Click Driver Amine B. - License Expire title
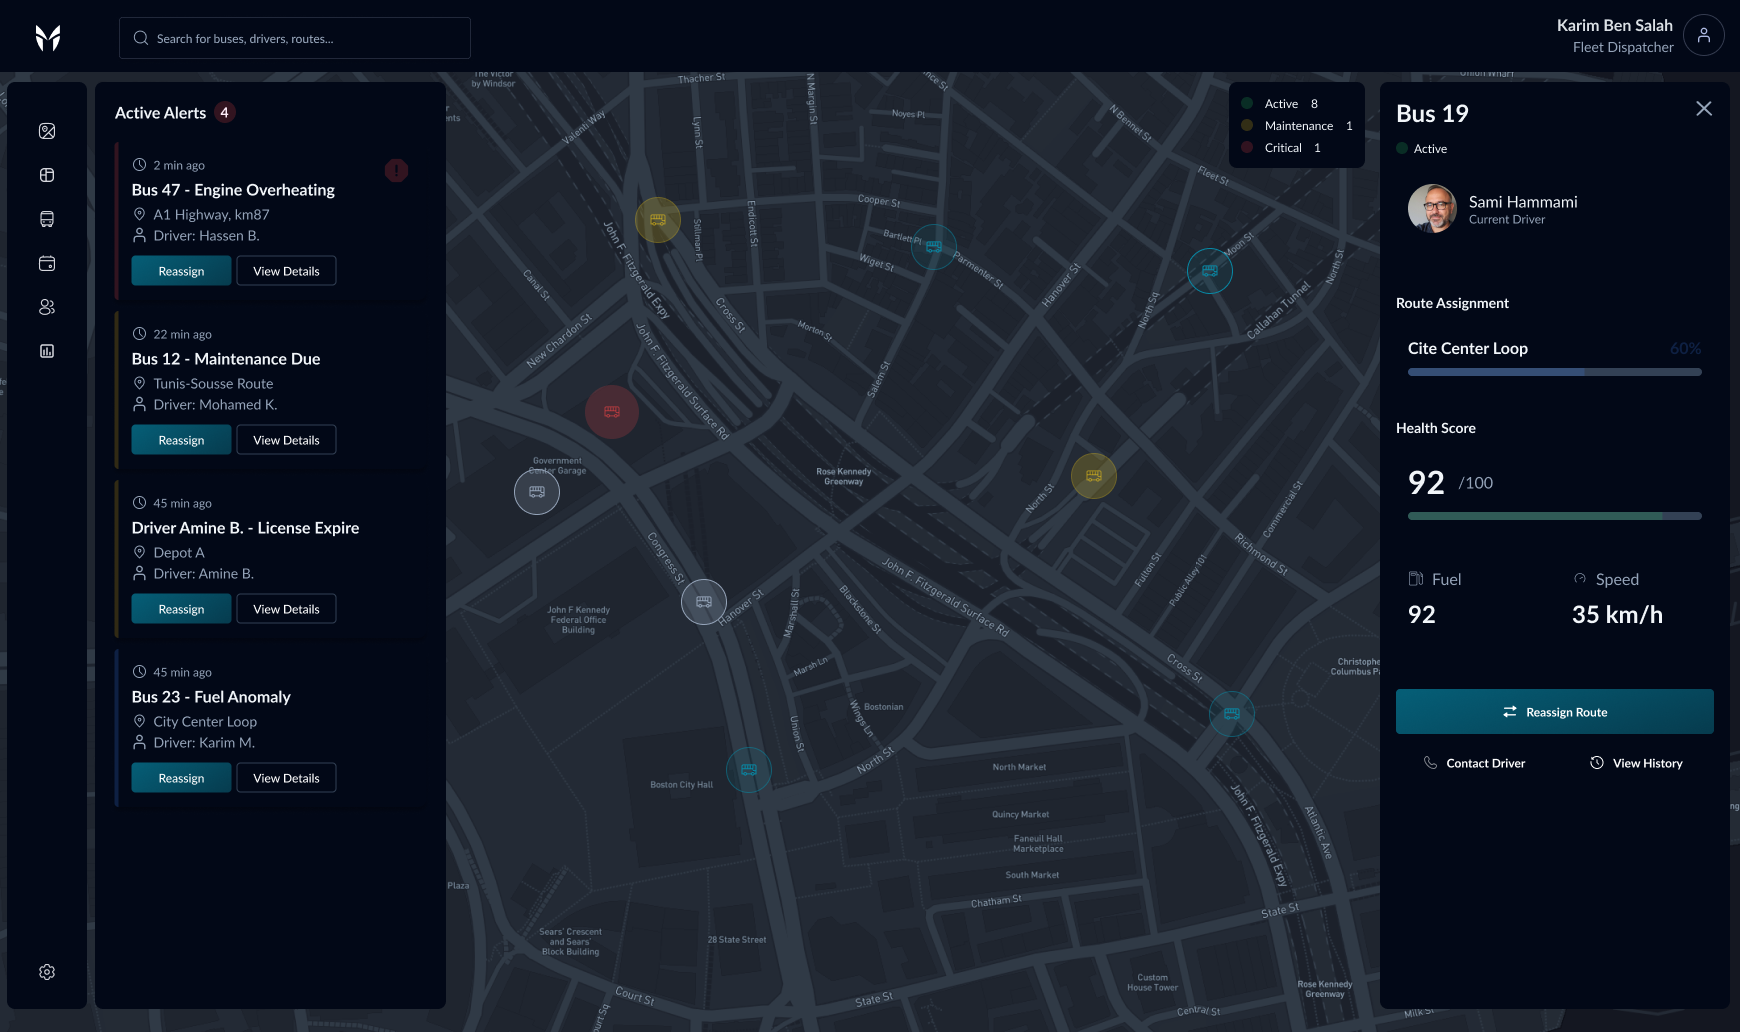The image size is (1740, 1032). coord(245,528)
